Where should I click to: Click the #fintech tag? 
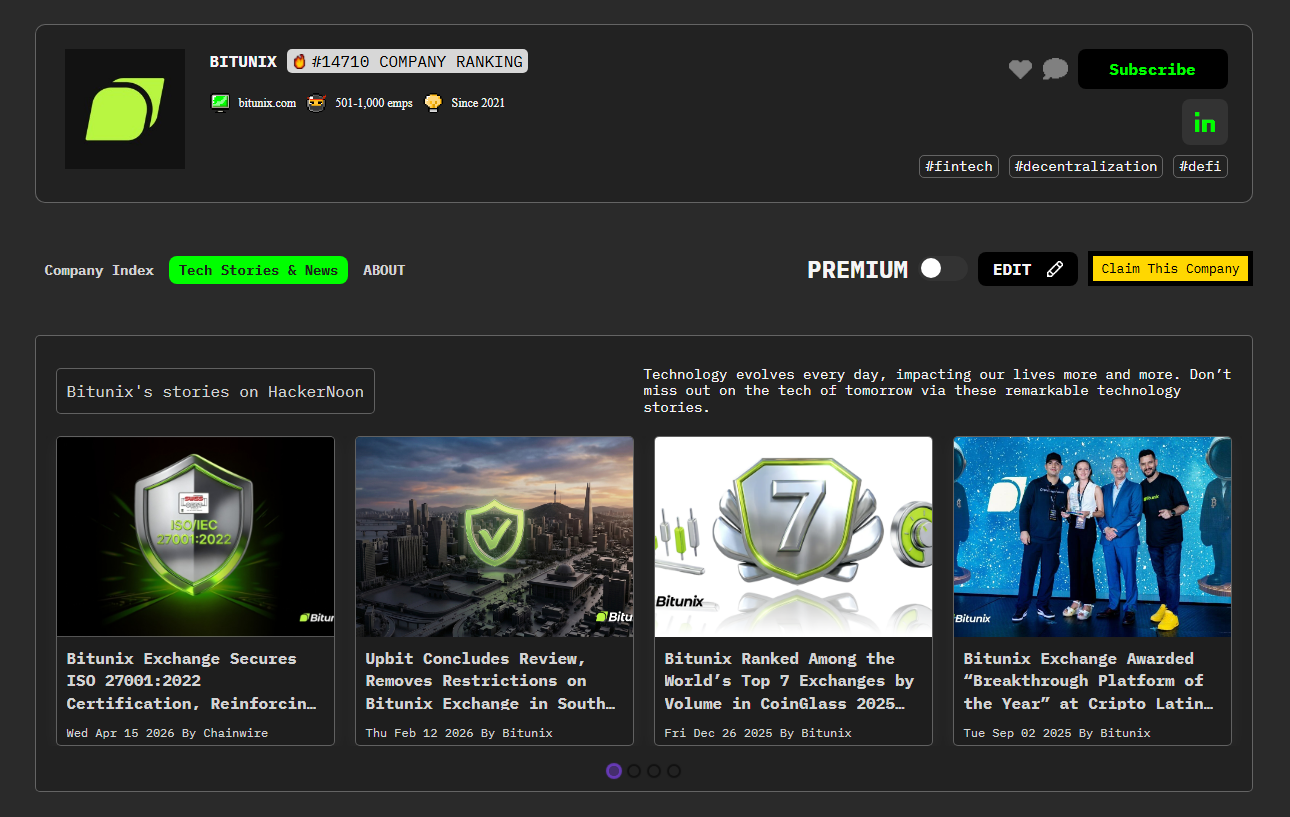(x=958, y=167)
